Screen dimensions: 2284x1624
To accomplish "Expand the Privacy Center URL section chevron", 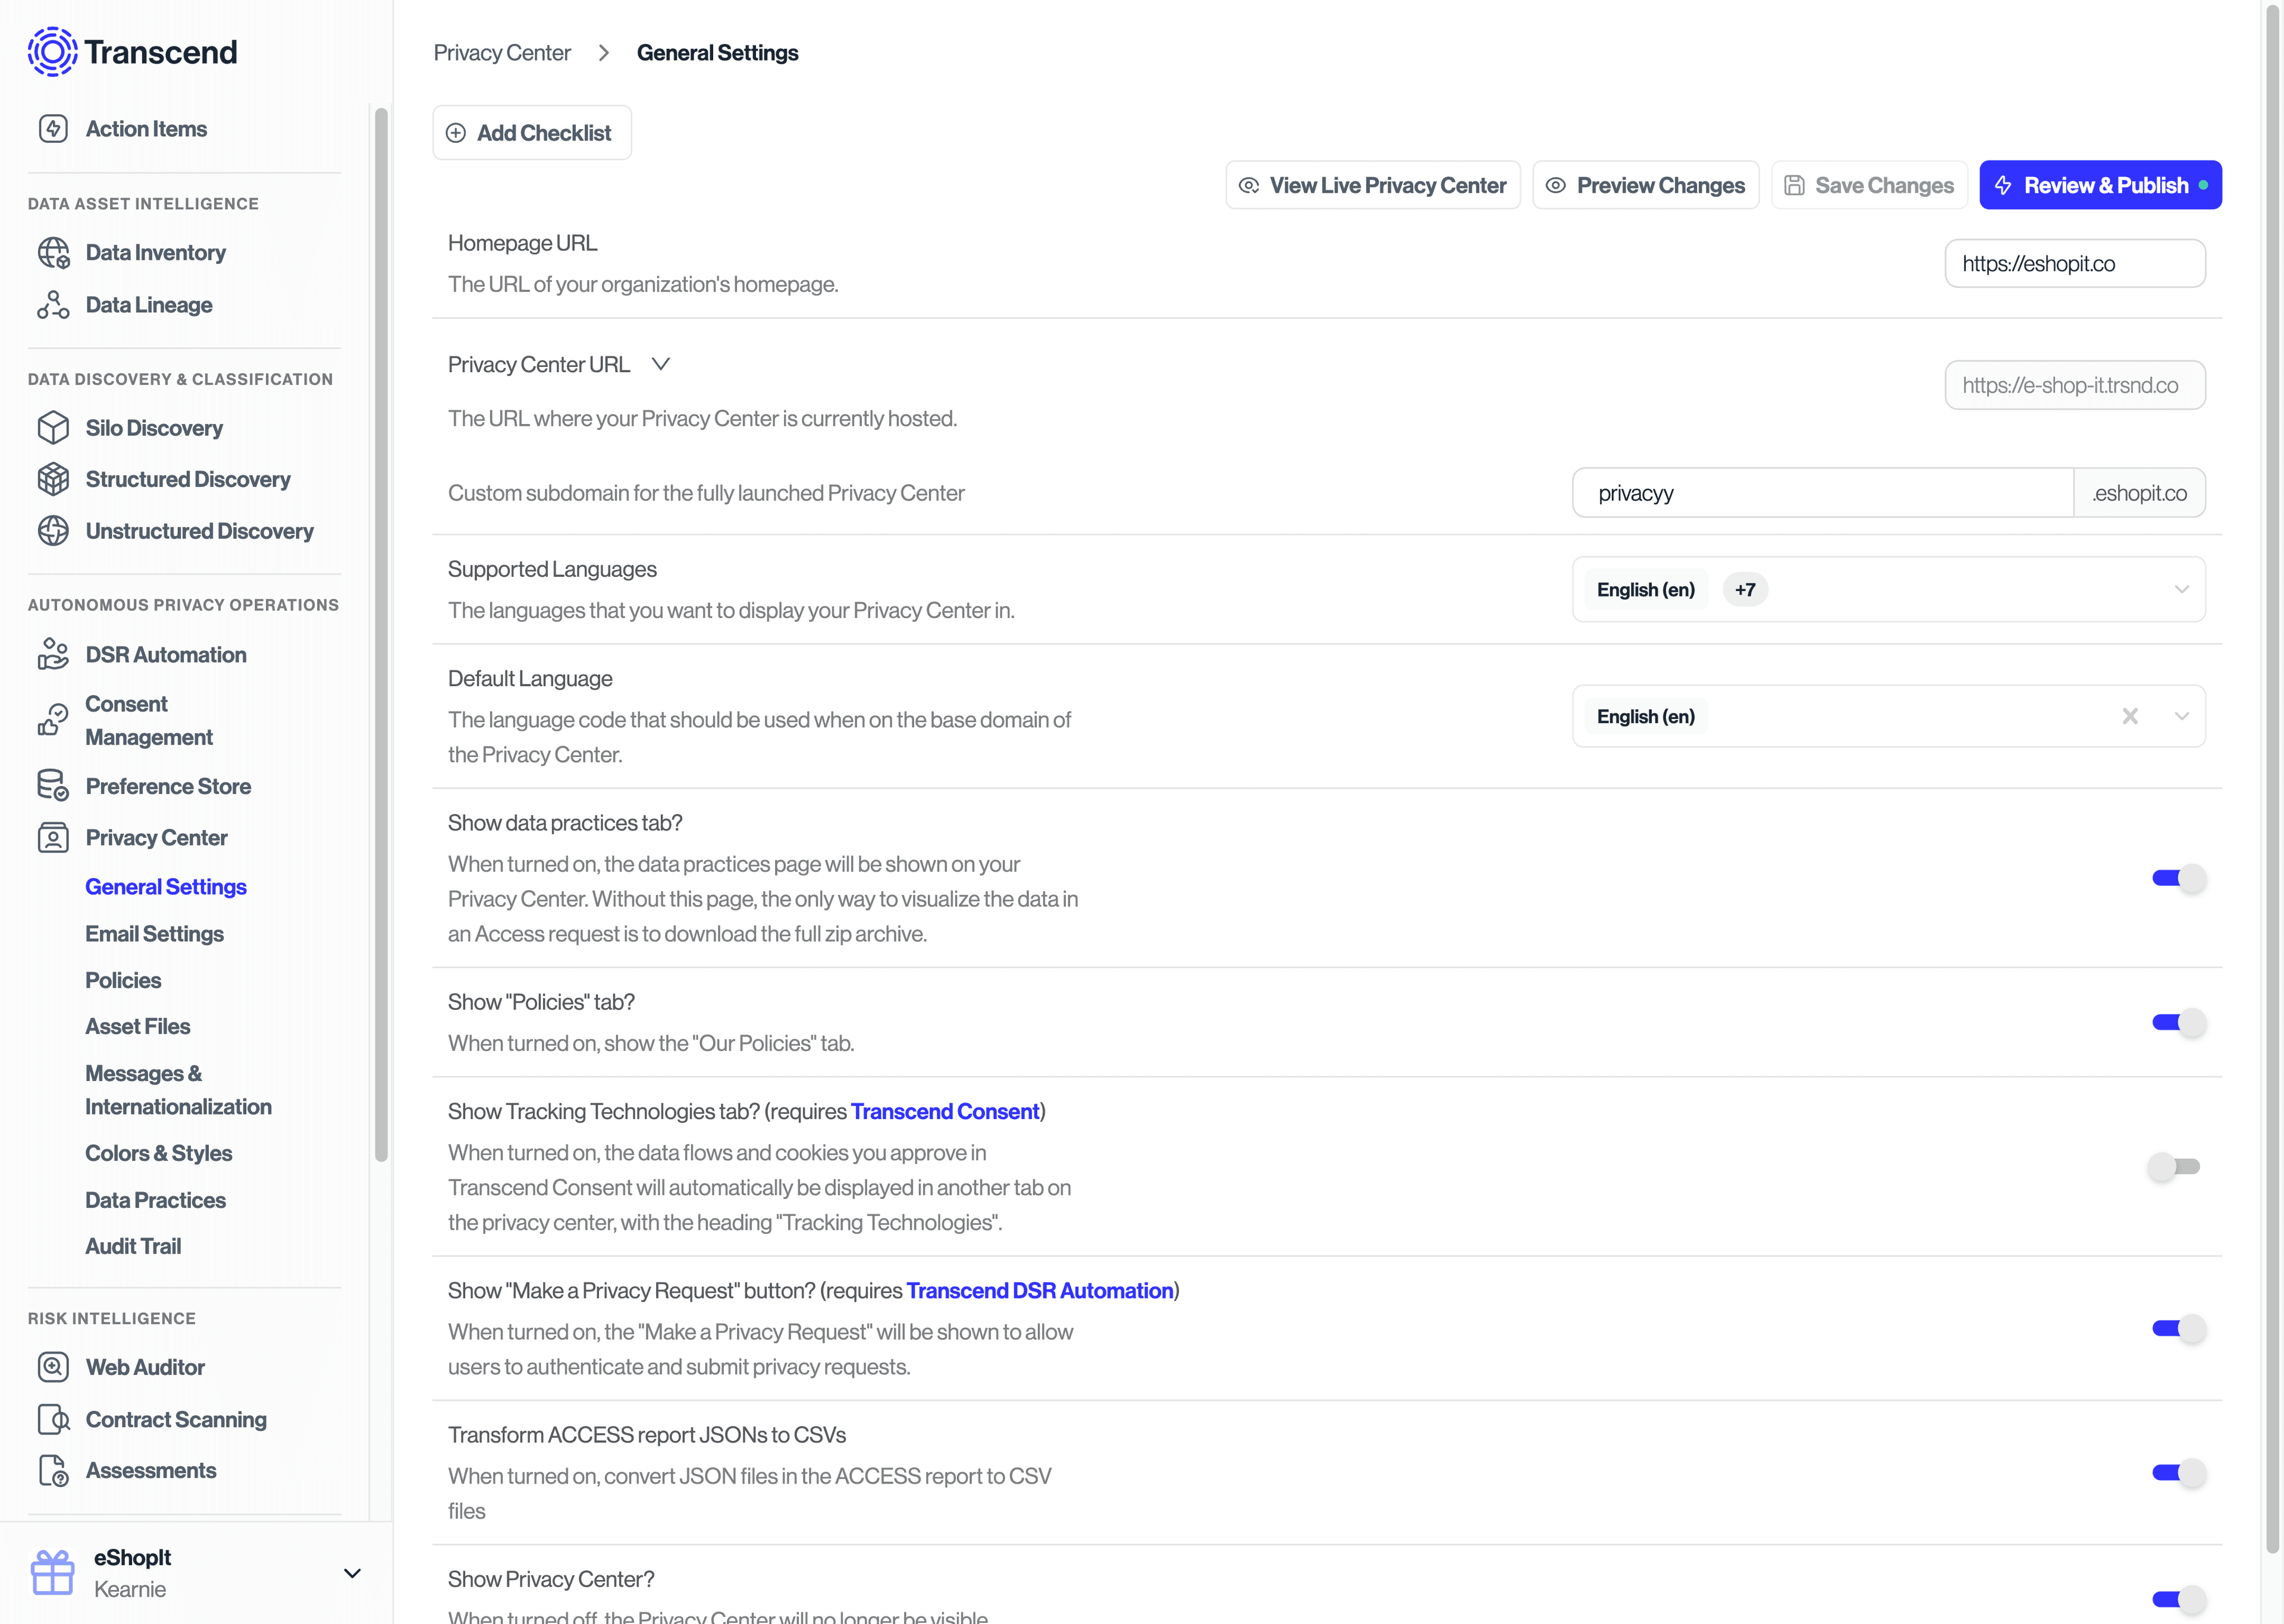I will click(661, 364).
